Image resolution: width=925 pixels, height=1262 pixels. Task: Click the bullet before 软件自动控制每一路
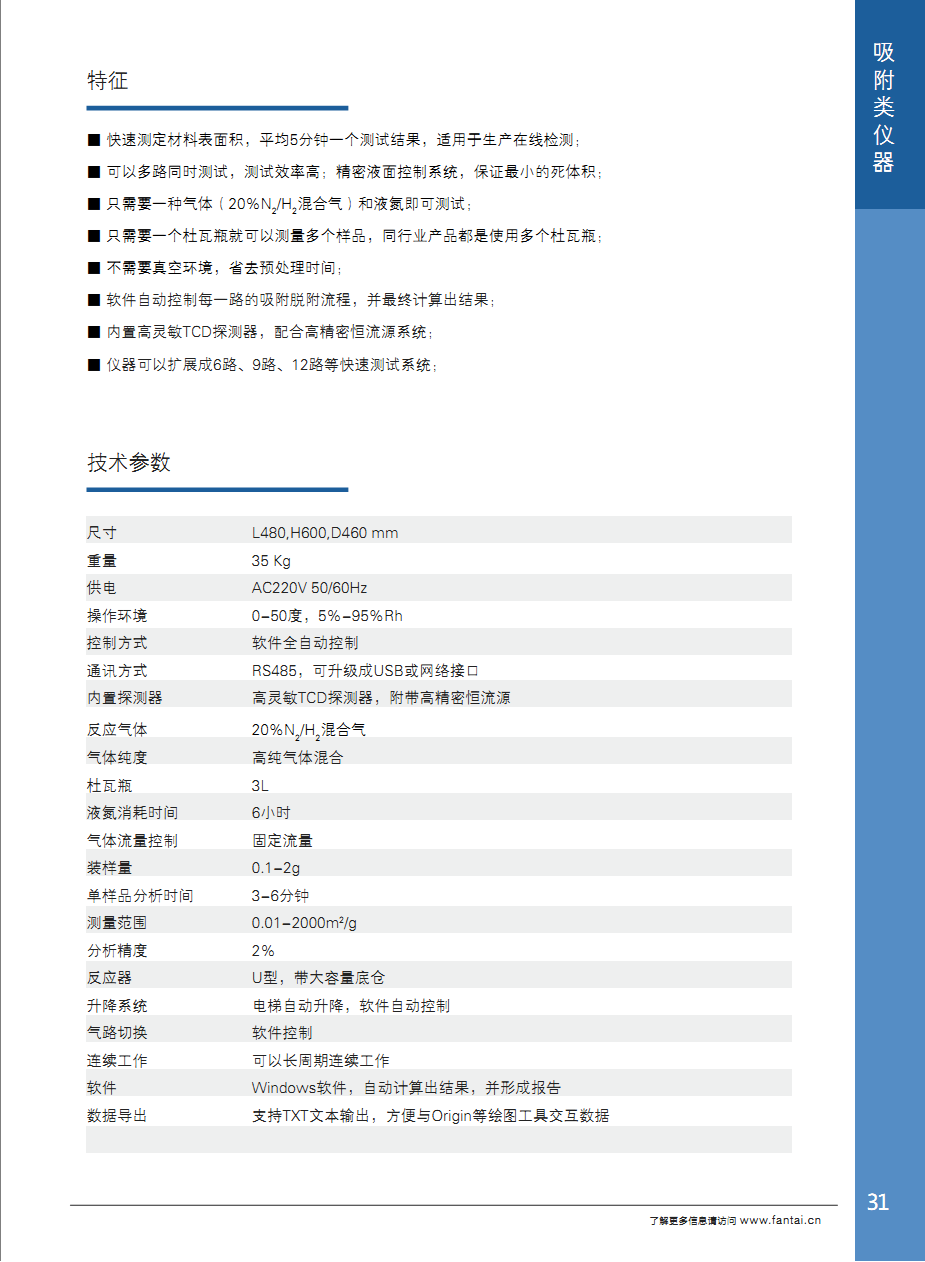tap(94, 300)
